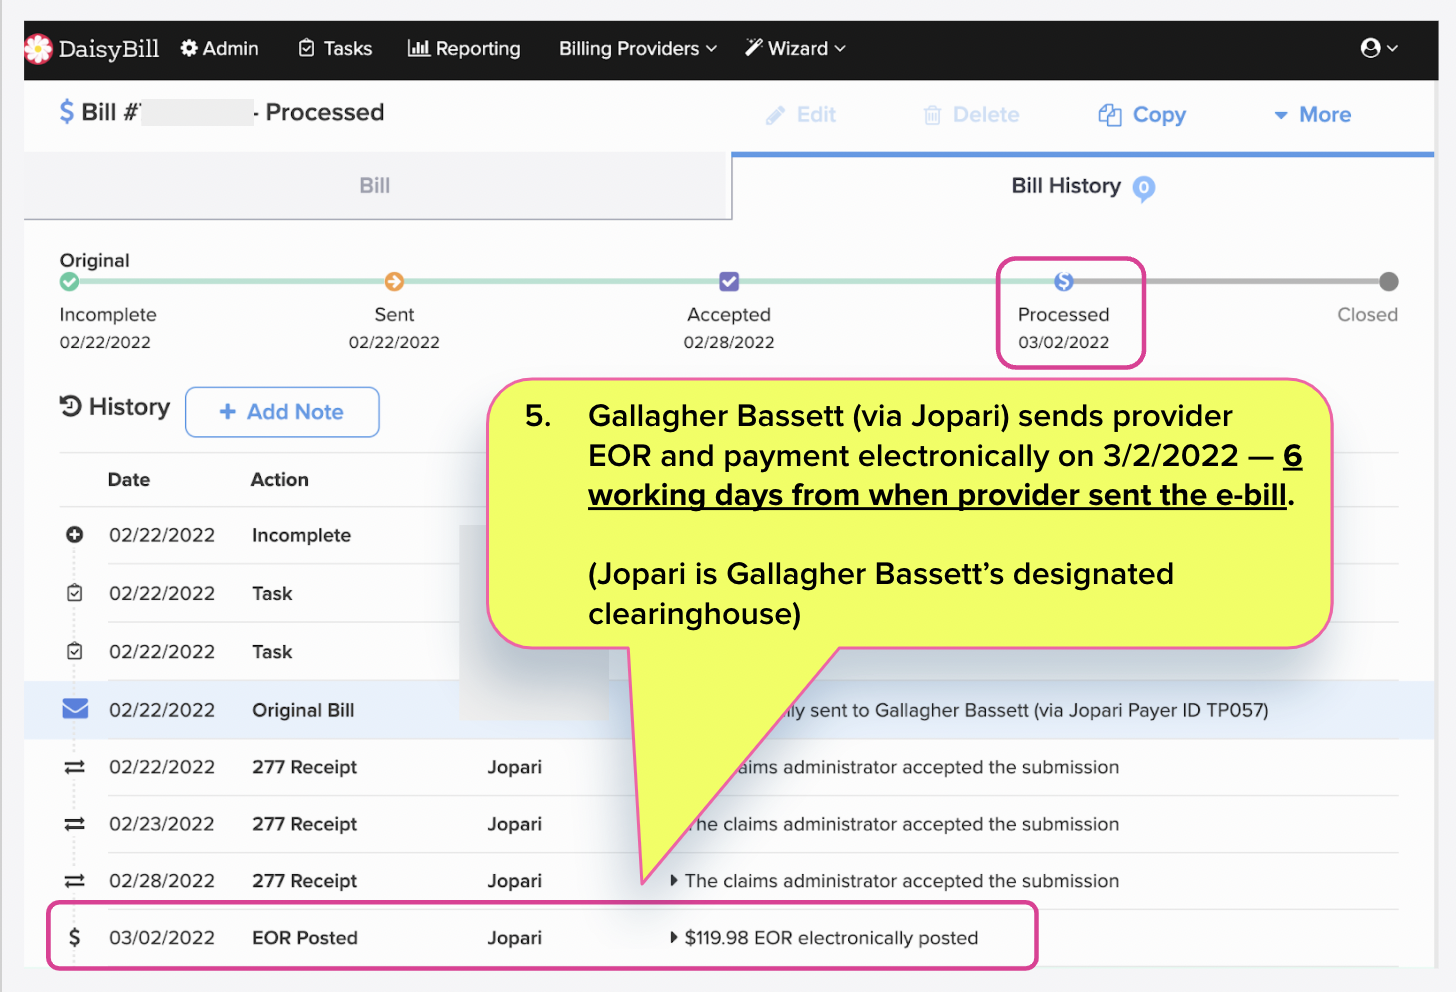Image resolution: width=1456 pixels, height=992 pixels.
Task: Click the Add Note button
Action: tap(282, 412)
